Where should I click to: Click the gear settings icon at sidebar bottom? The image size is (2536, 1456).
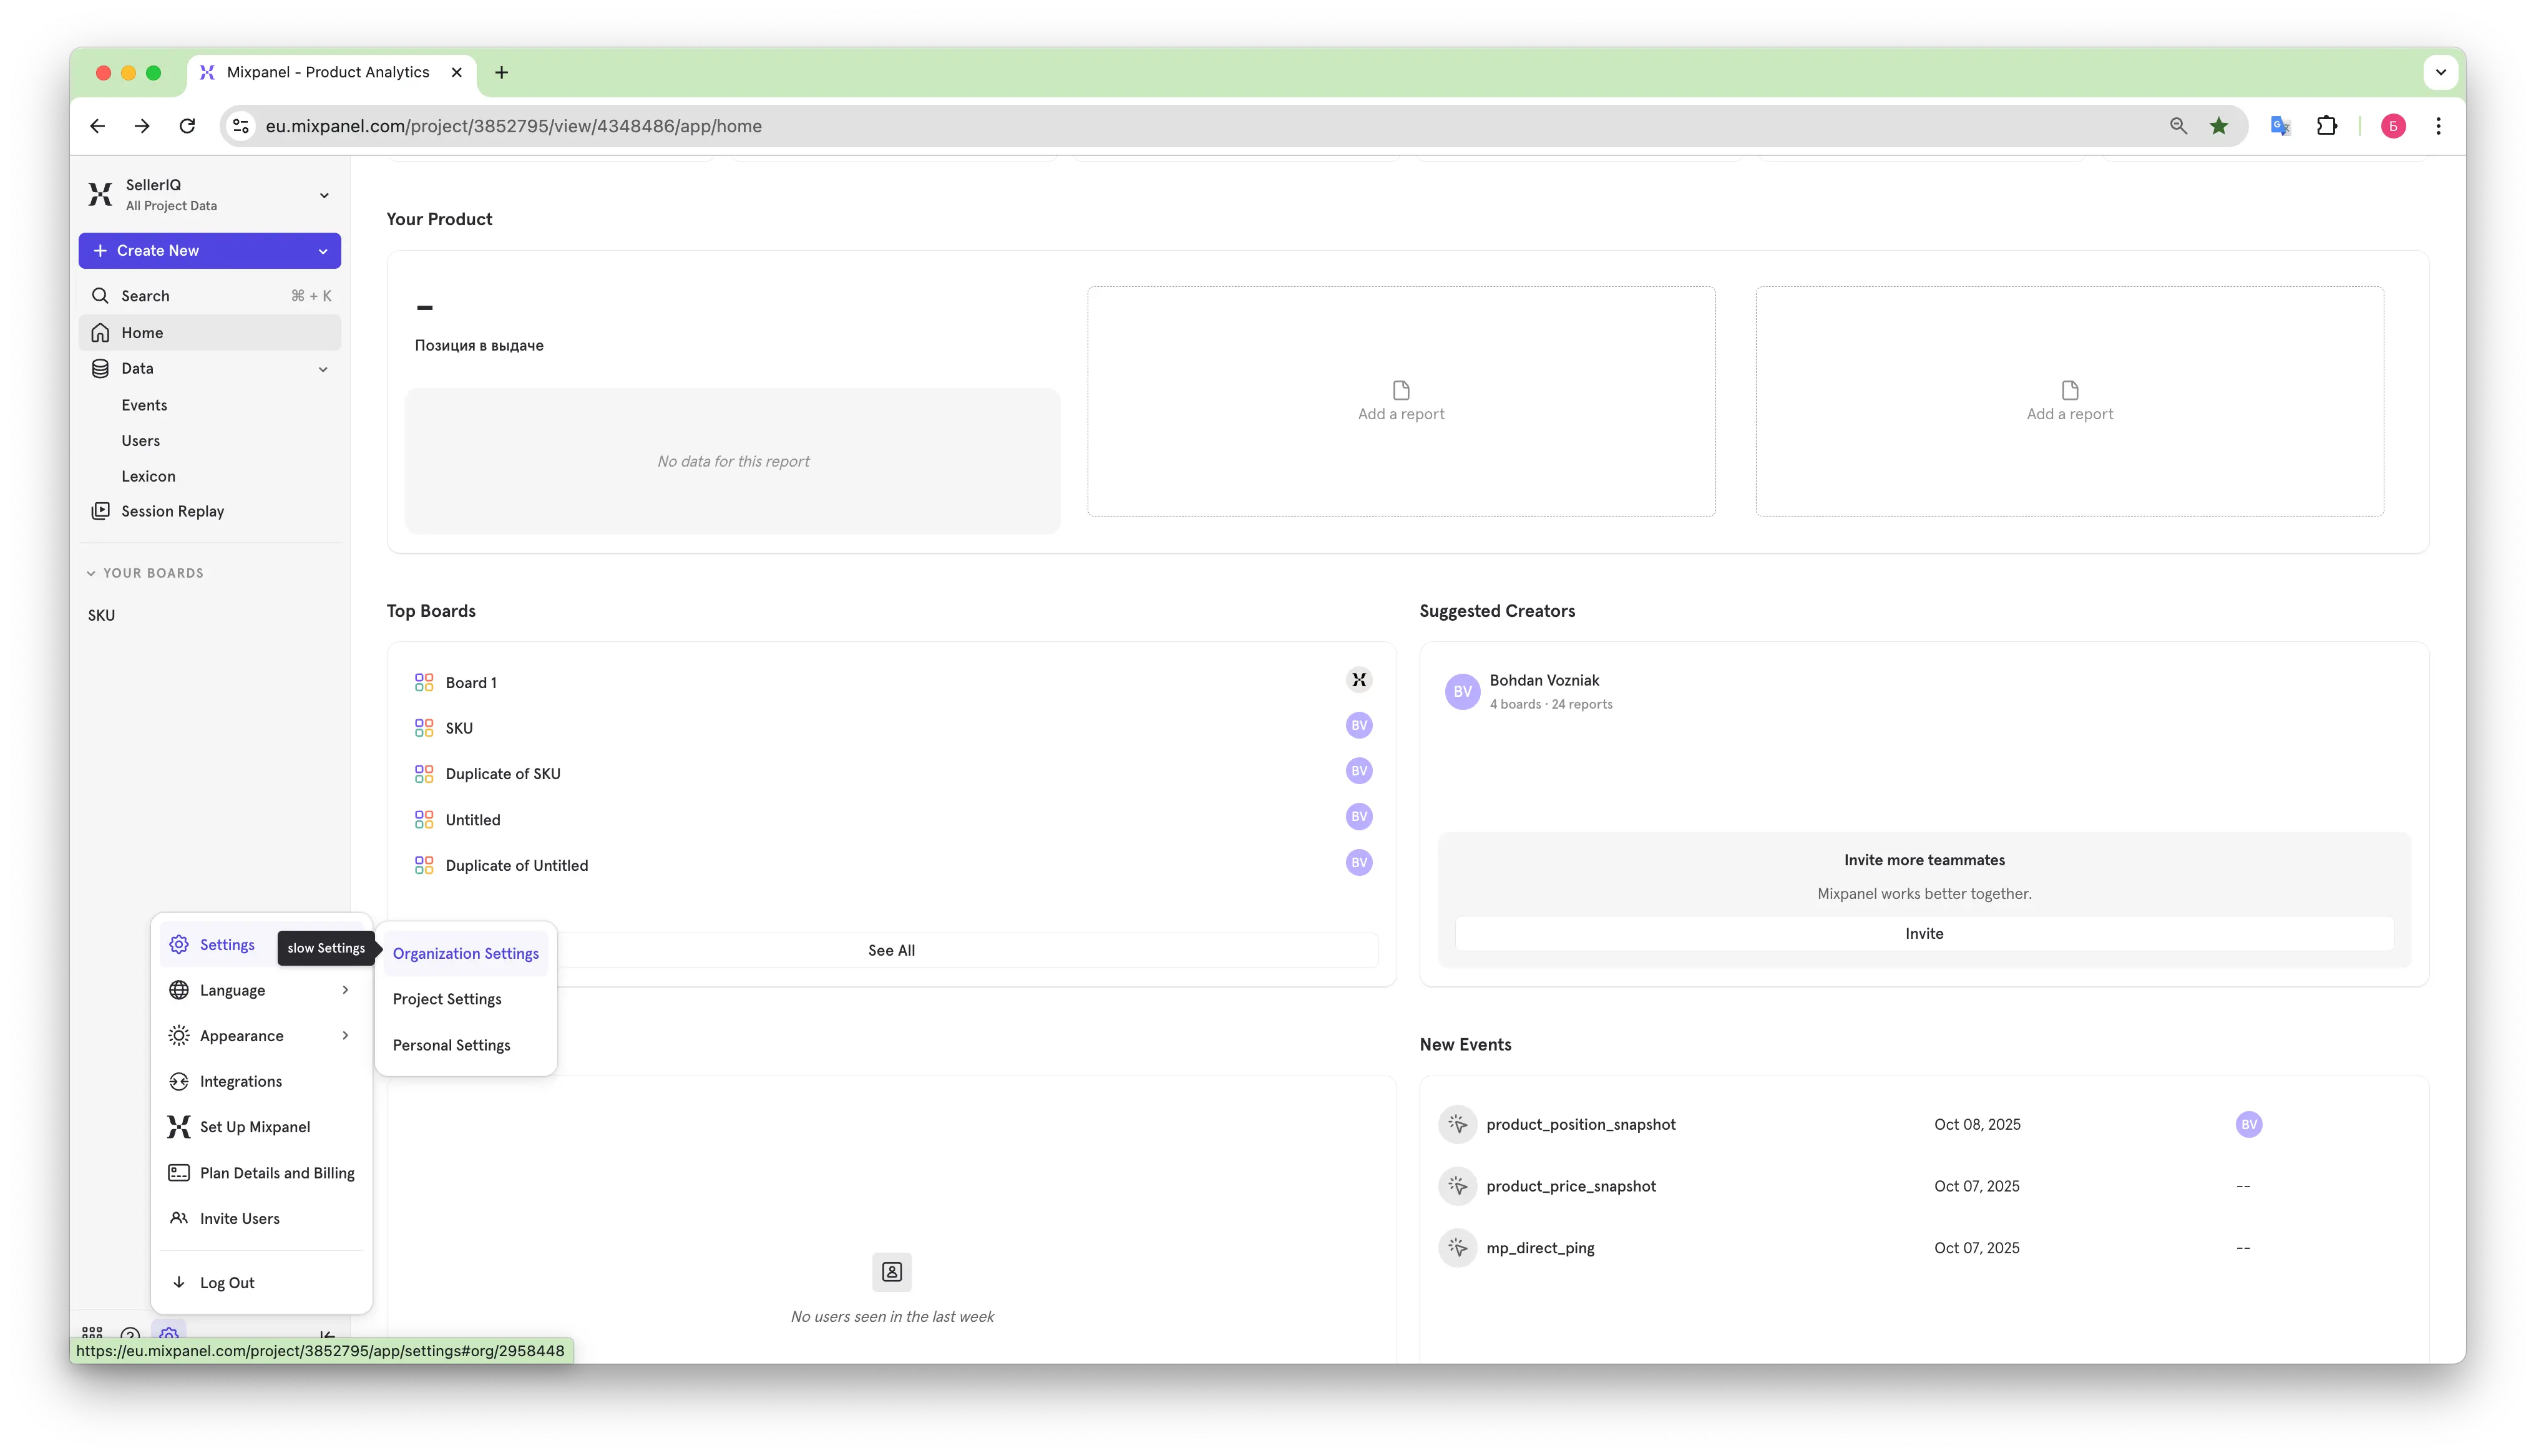pyautogui.click(x=169, y=1334)
